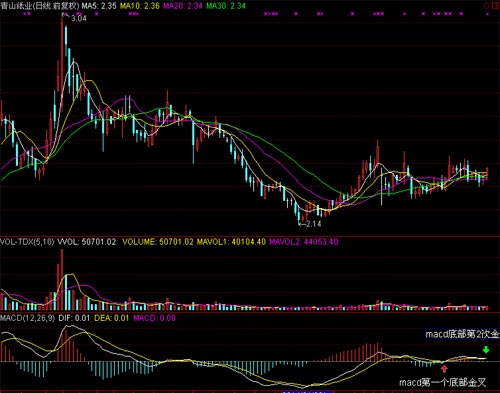The image size is (500, 393).
Task: Click the green down arrow MACD marker
Action: [x=486, y=350]
